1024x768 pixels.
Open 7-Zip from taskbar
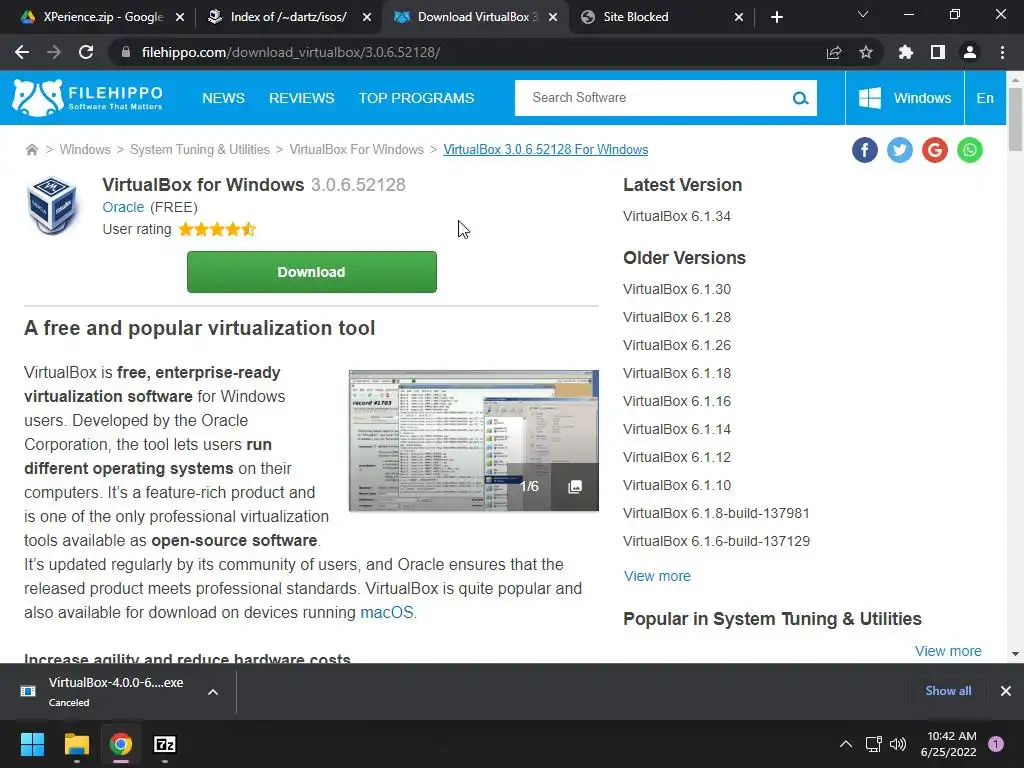pyautogui.click(x=165, y=744)
